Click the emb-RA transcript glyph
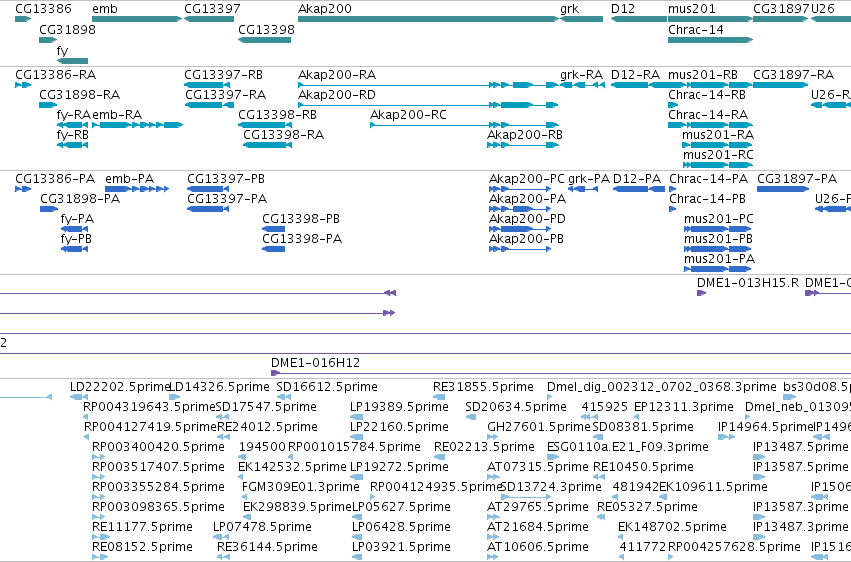Image resolution: width=851 pixels, height=562 pixels. (137, 125)
